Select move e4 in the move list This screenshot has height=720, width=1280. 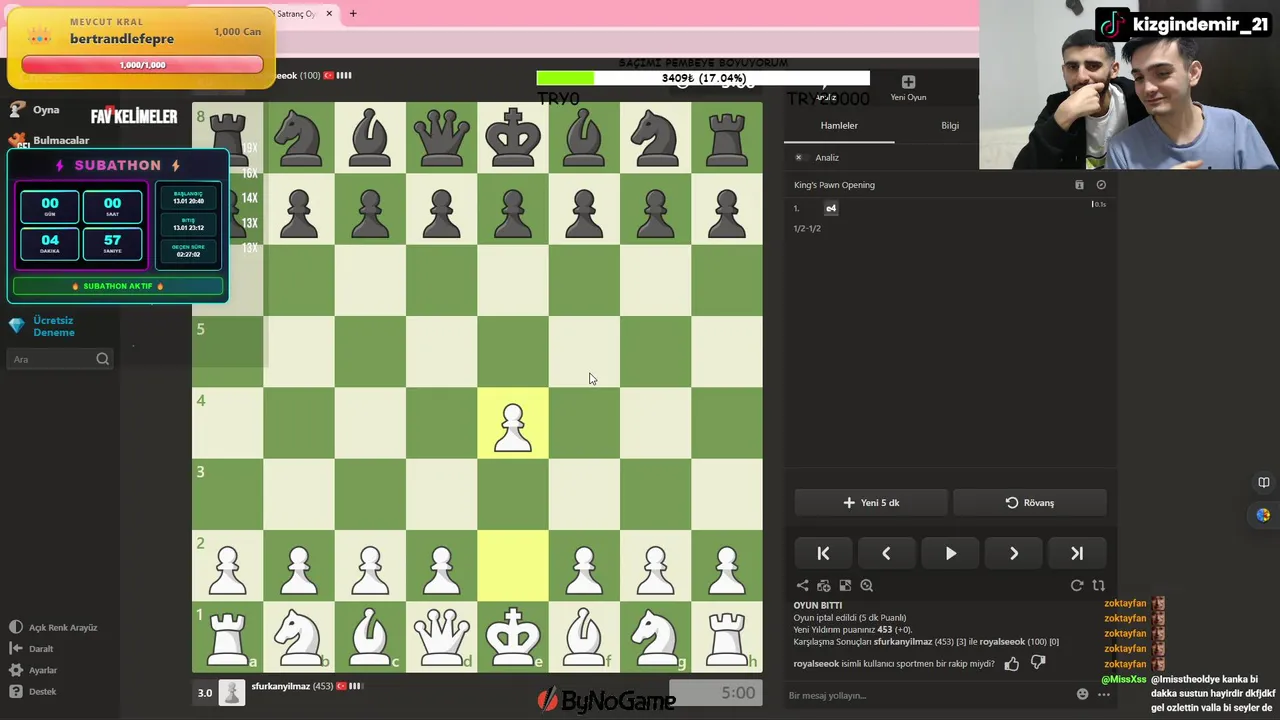(x=831, y=208)
